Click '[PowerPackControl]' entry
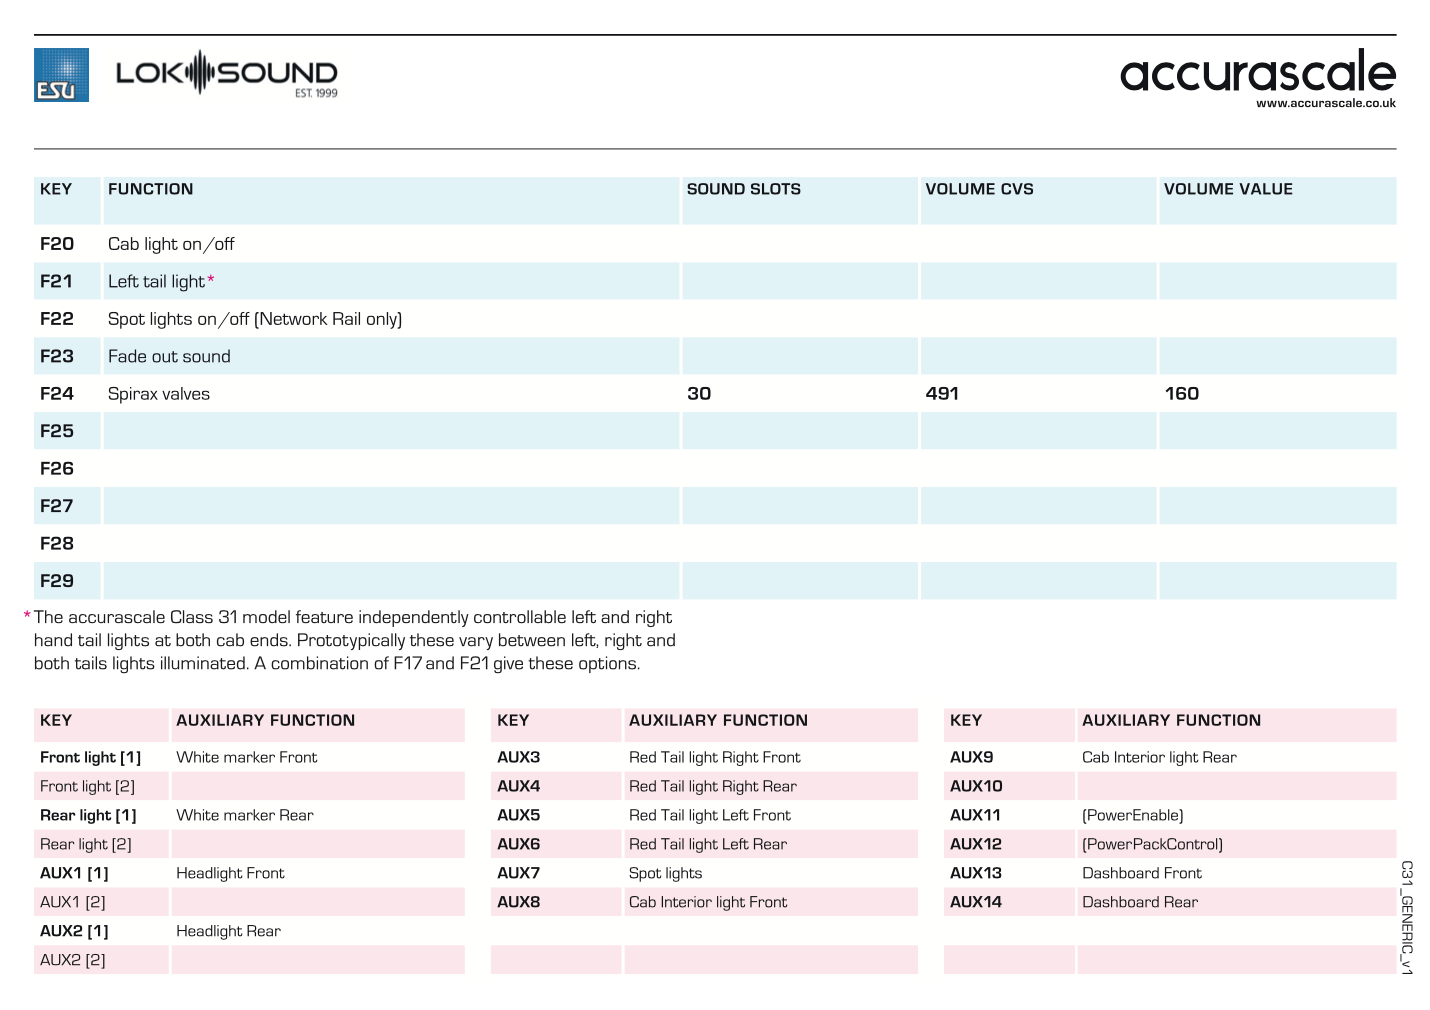This screenshot has width=1430, height=1010. [x=1152, y=845]
